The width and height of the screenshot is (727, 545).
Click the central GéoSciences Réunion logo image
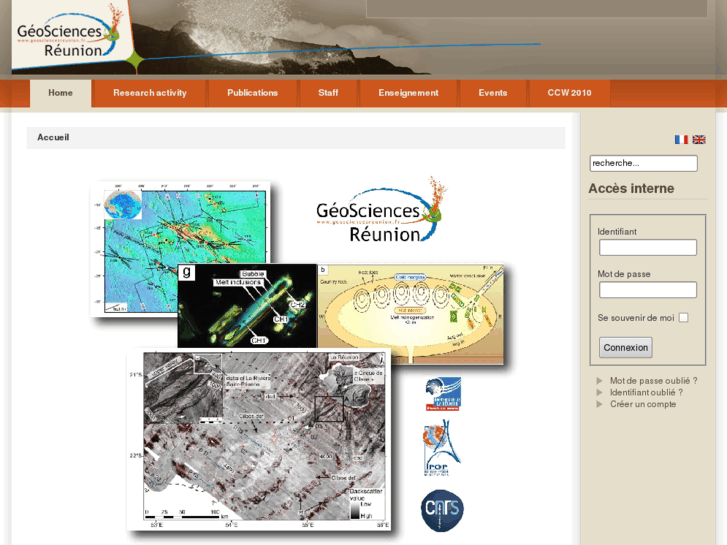pyautogui.click(x=381, y=210)
